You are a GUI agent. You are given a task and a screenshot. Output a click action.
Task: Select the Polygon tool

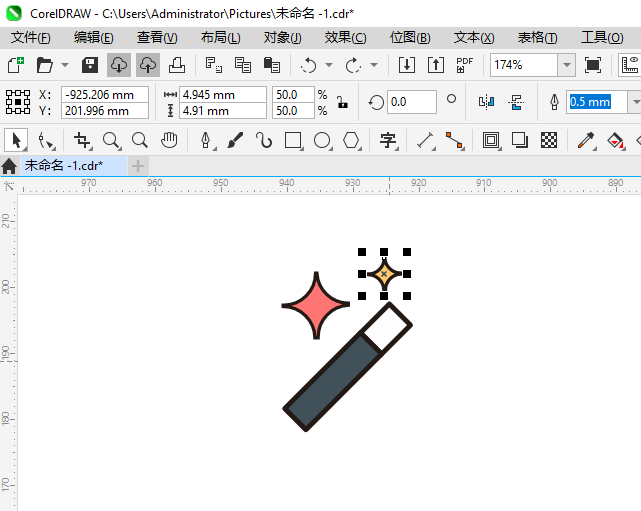point(351,141)
